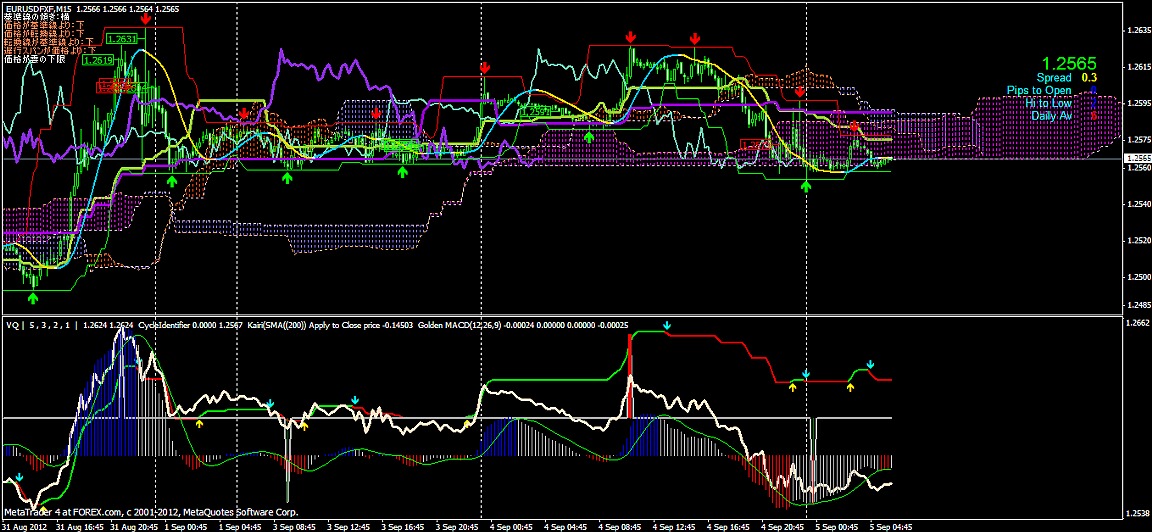The image size is (1152, 532).
Task: Click the cyan arrow at the indicator window's top
Action: pyautogui.click(x=667, y=326)
